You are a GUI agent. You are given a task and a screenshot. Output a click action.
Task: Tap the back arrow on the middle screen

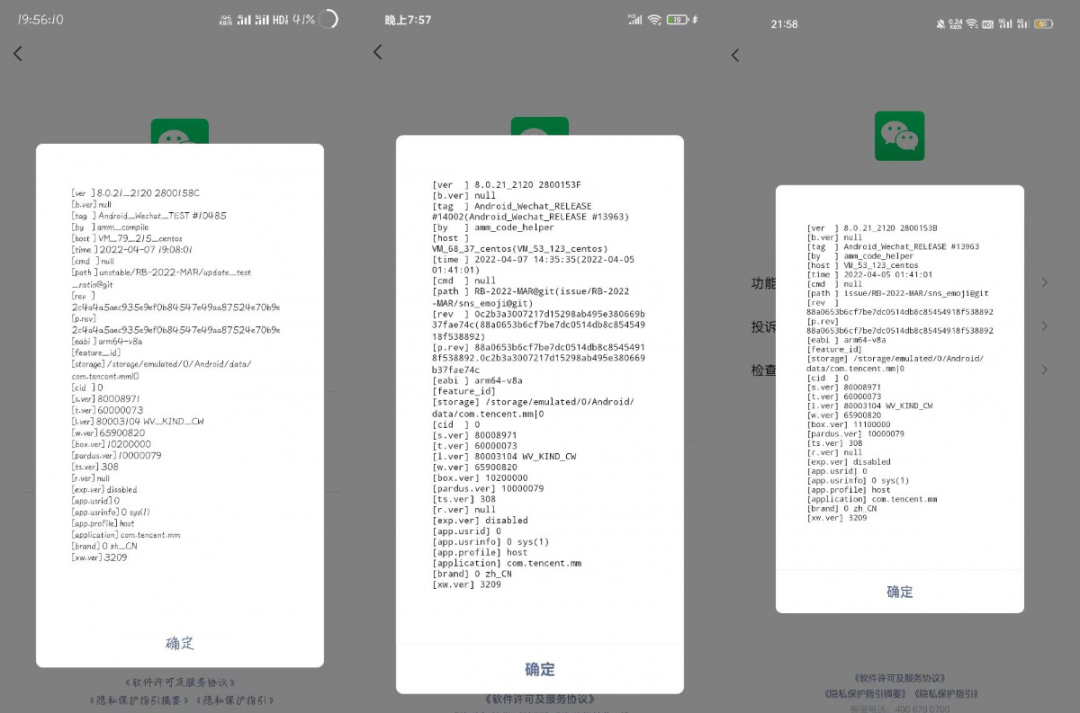pyautogui.click(x=377, y=52)
